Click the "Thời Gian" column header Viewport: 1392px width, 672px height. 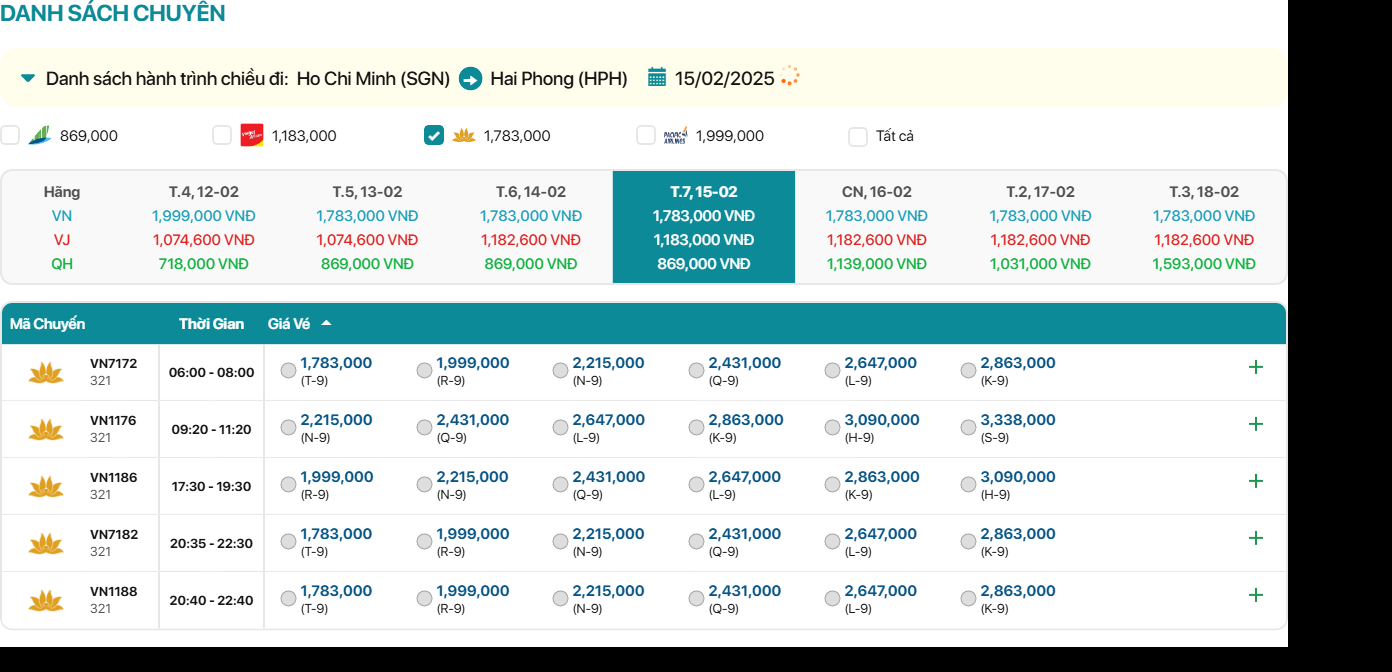pyautogui.click(x=211, y=324)
